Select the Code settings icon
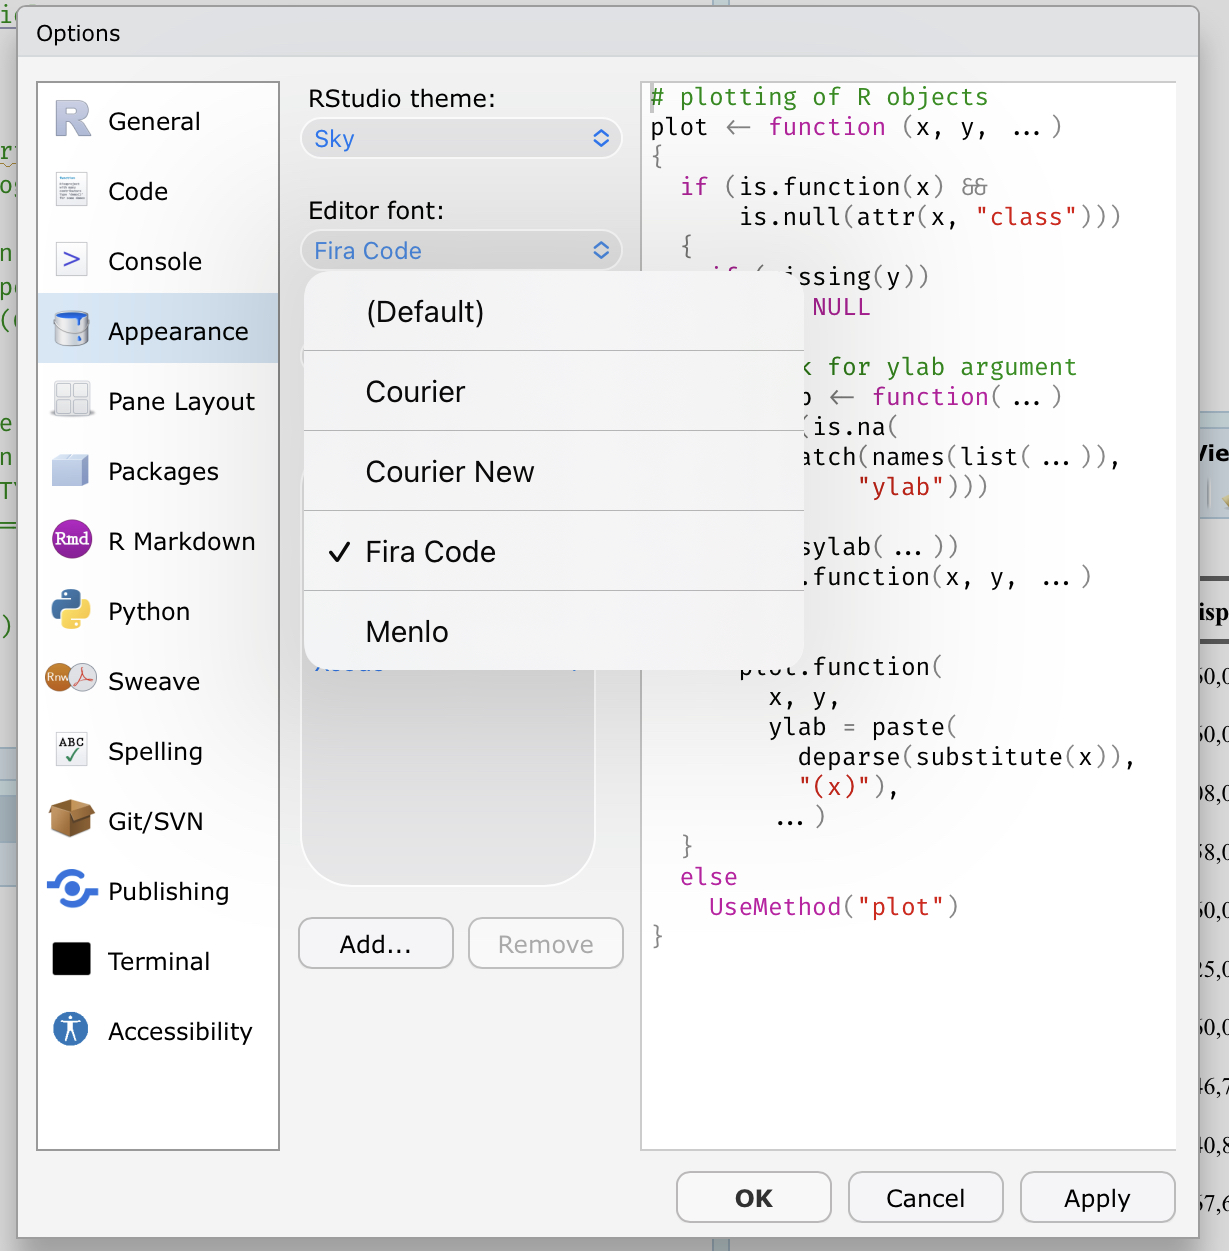This screenshot has height=1251, width=1229. 70,189
